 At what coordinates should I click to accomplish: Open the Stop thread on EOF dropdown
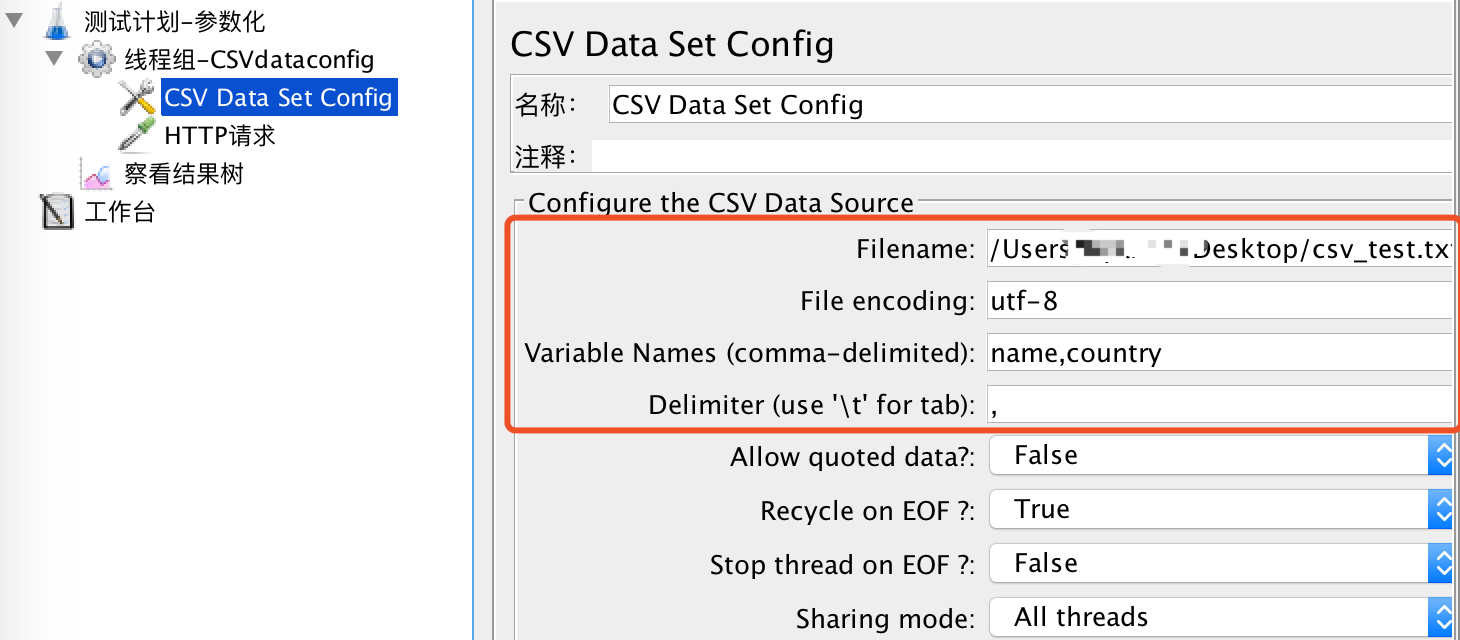tap(1220, 564)
